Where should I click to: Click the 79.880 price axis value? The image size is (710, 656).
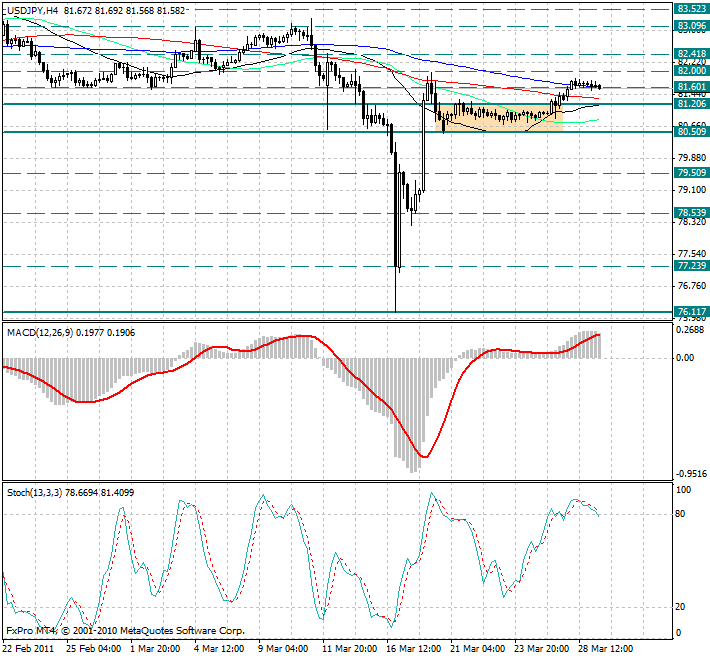point(692,158)
